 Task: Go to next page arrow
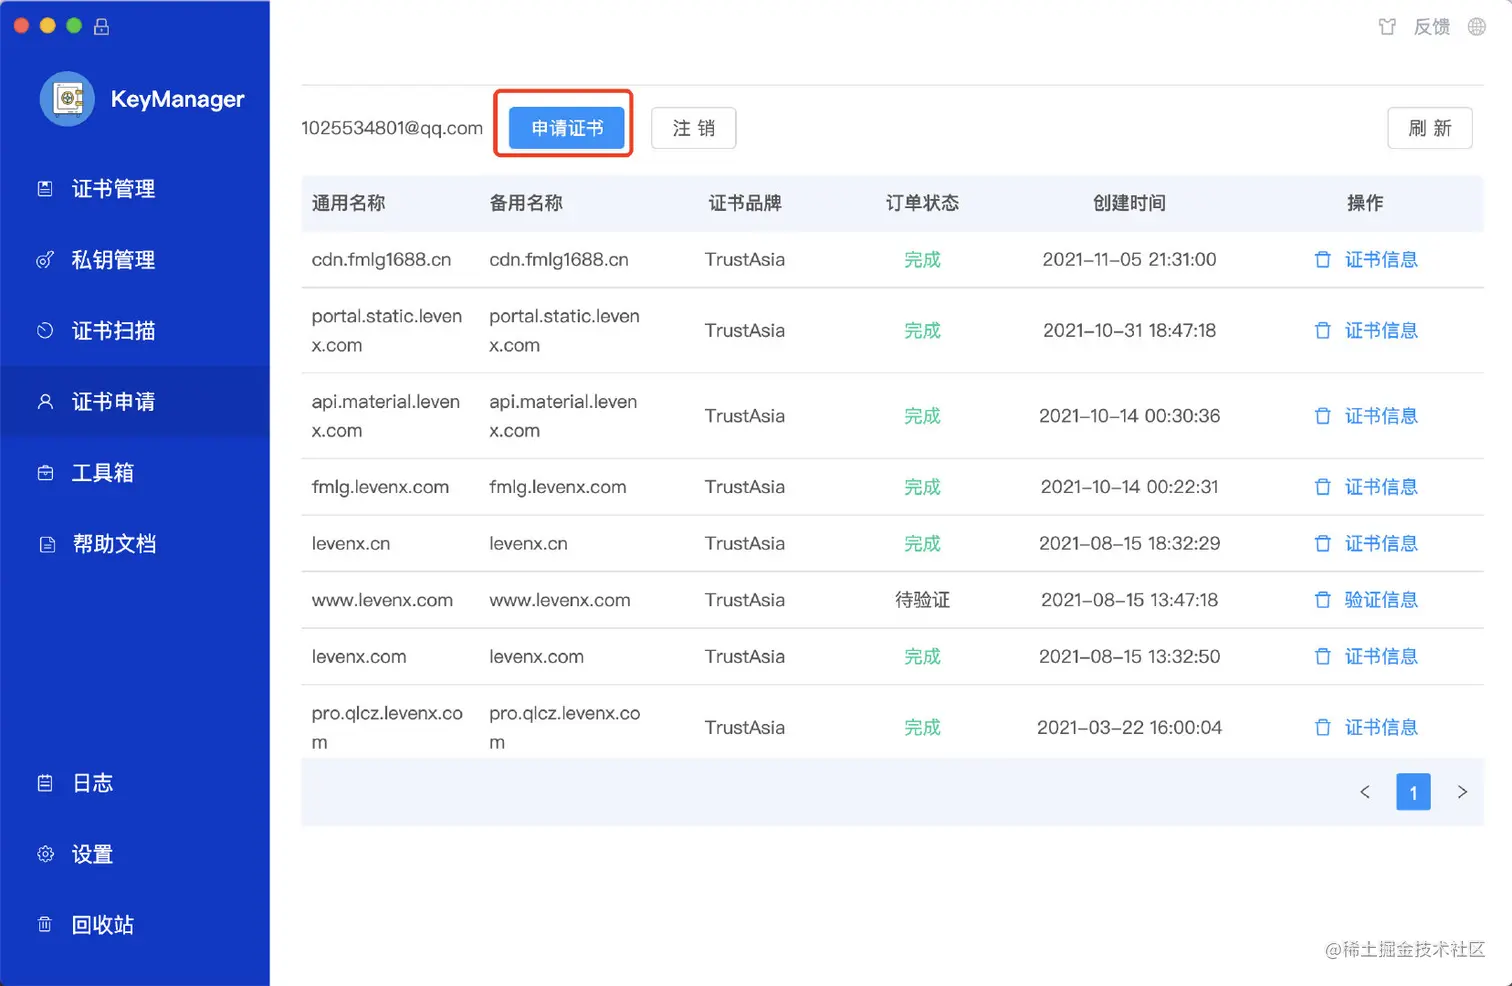click(x=1462, y=792)
